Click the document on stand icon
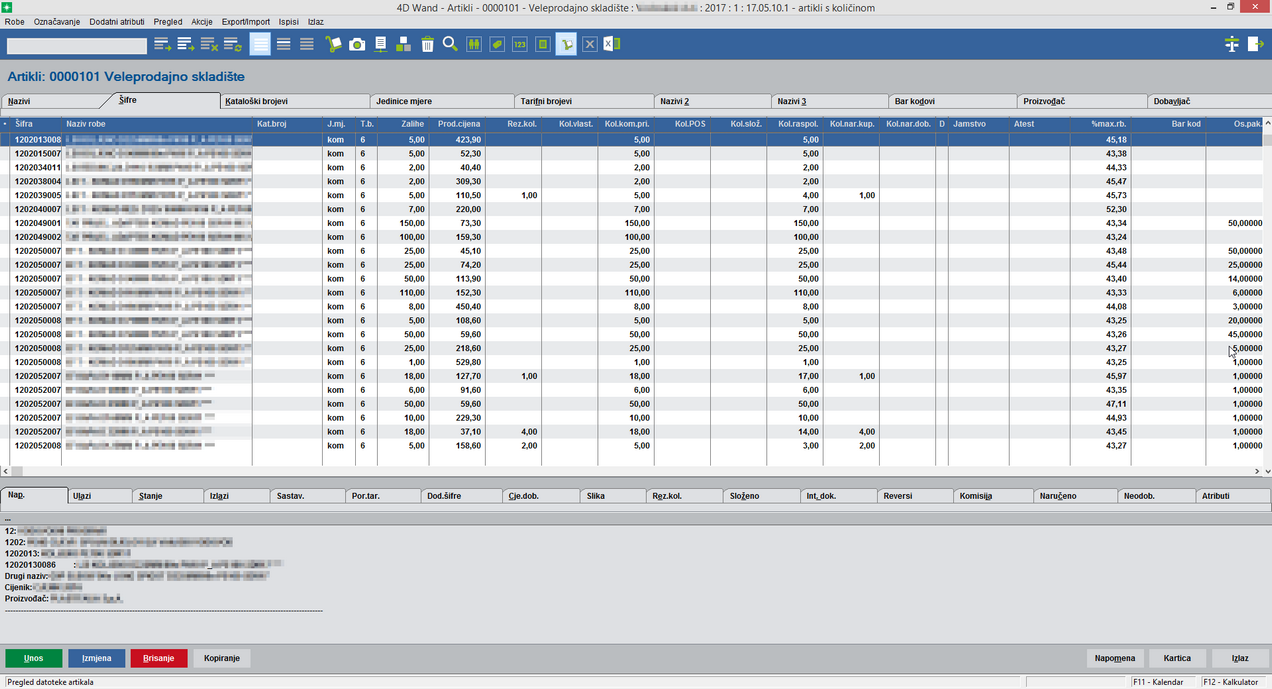Viewport: 1272px width, 689px height. point(381,44)
